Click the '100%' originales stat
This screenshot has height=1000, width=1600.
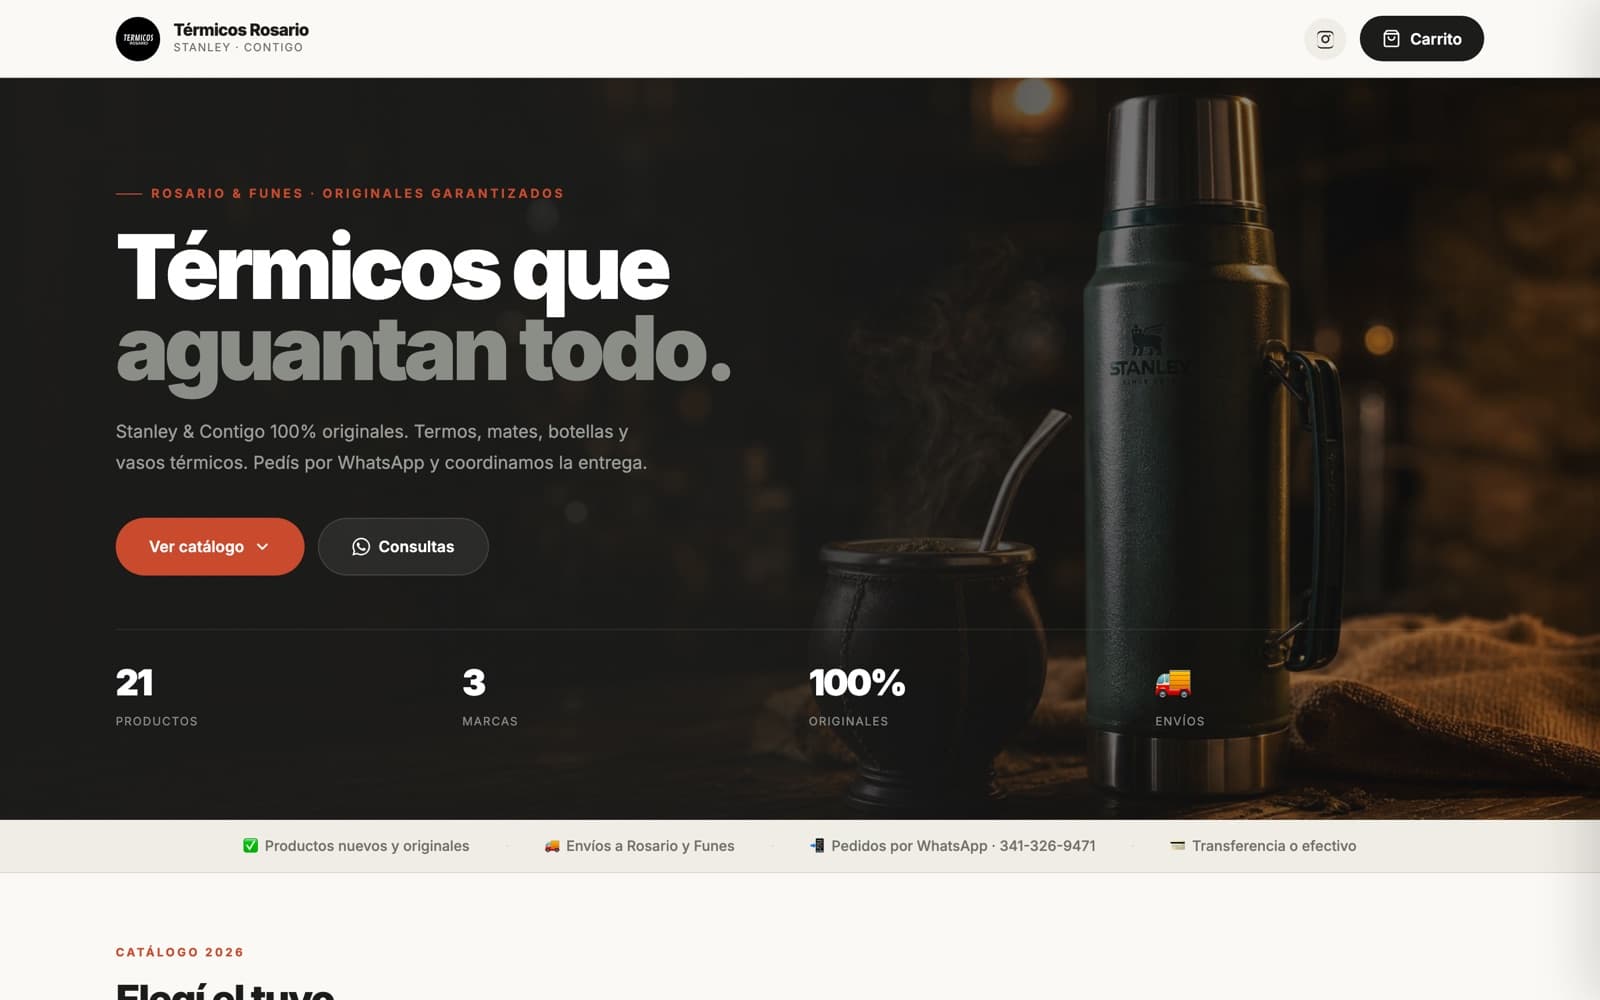point(857,683)
